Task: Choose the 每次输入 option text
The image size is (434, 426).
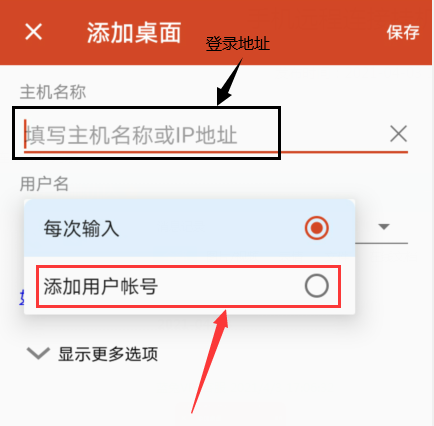Action: pyautogui.click(x=81, y=228)
